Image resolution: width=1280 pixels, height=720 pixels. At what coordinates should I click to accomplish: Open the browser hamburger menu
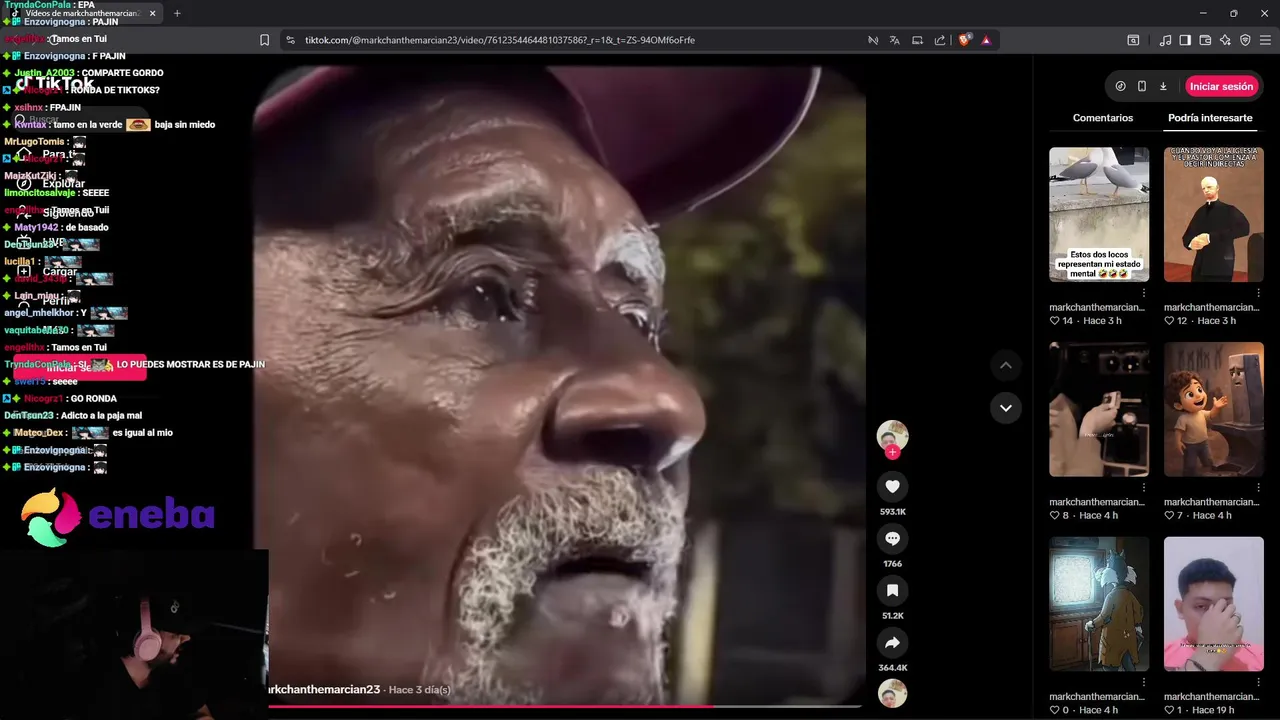click(x=1265, y=40)
